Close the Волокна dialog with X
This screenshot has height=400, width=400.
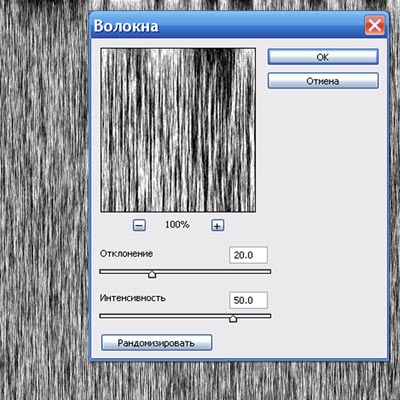coord(374,25)
